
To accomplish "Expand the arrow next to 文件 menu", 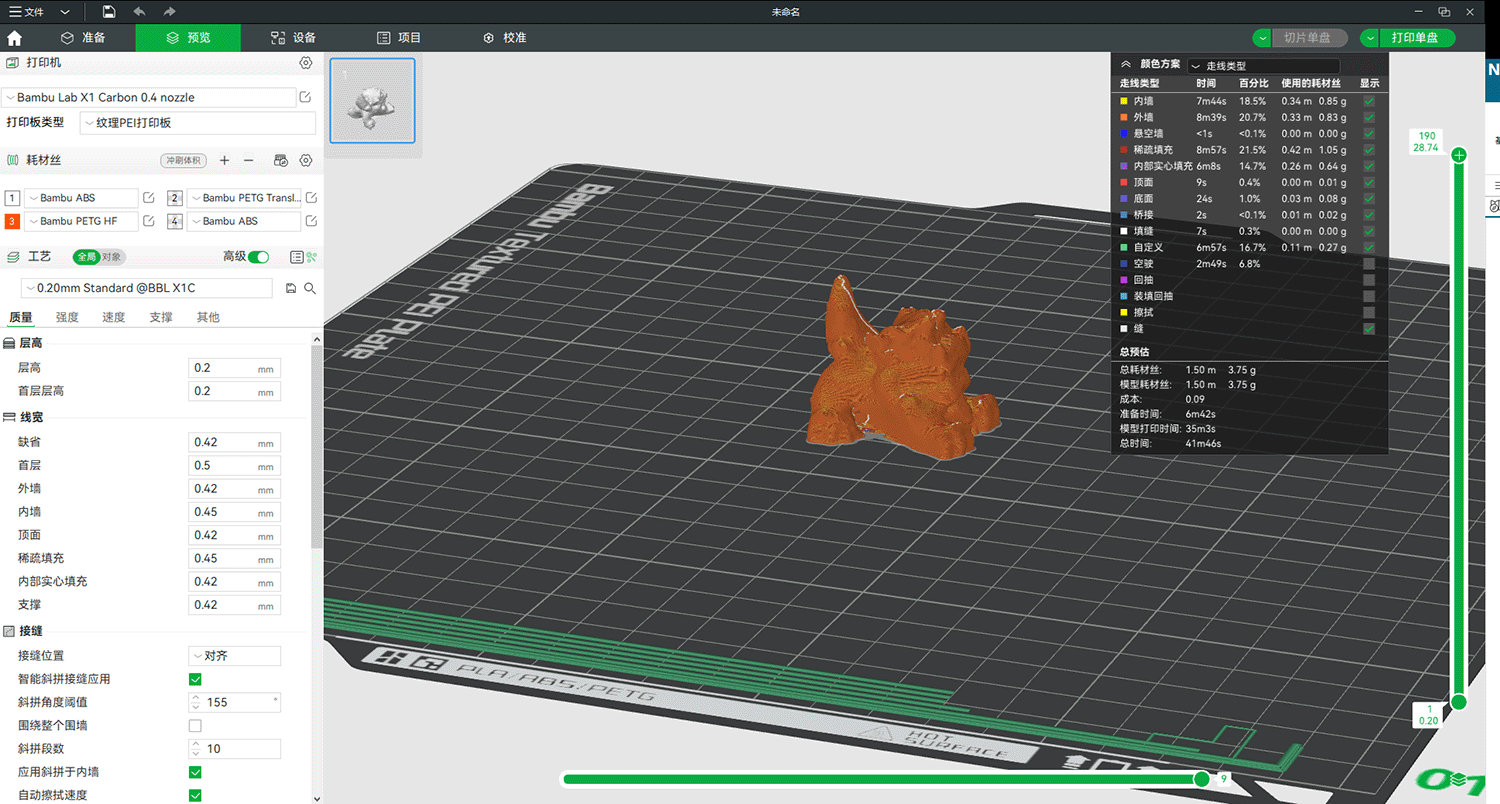I will click(65, 11).
